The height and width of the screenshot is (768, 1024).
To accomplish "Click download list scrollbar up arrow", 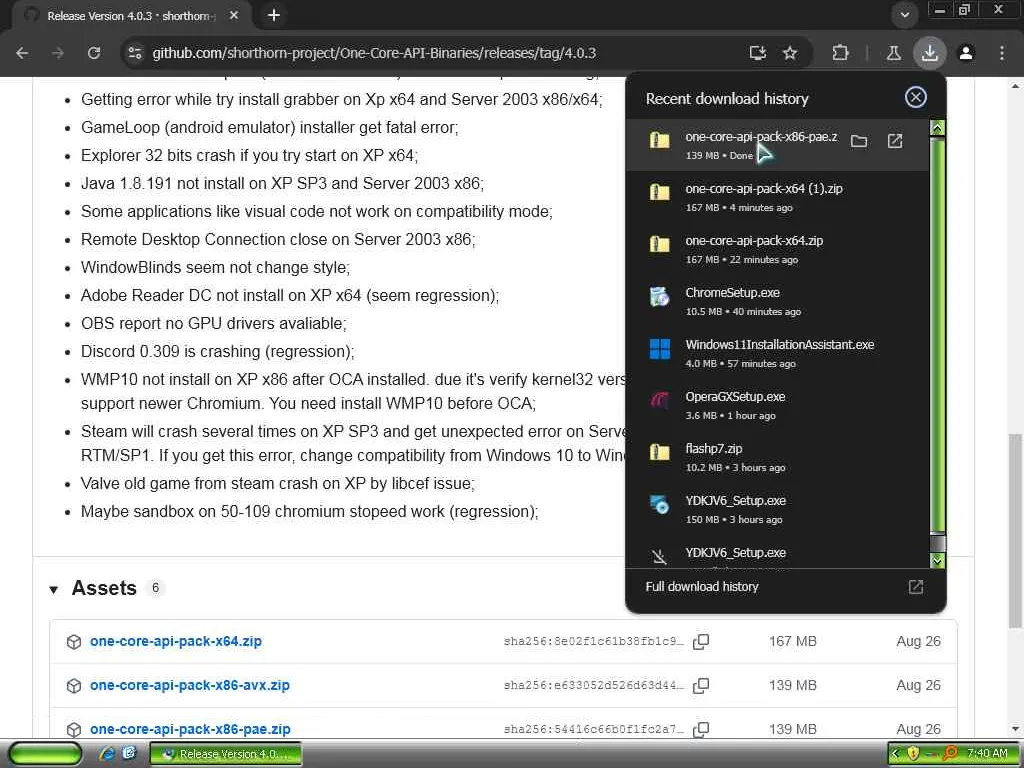I will pos(937,128).
